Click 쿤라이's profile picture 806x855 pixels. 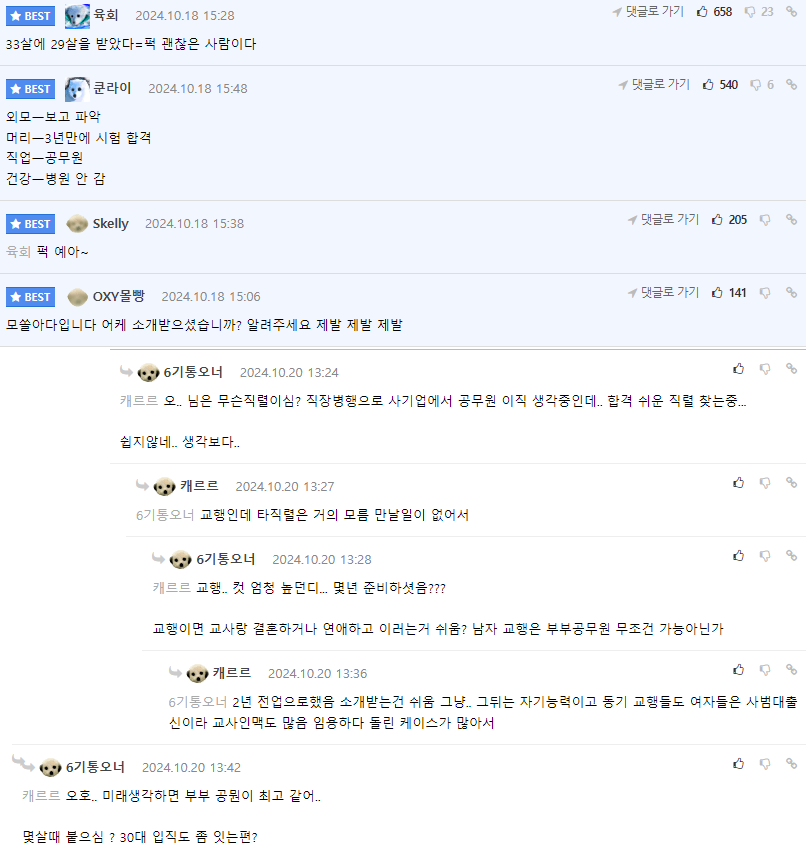point(77,89)
